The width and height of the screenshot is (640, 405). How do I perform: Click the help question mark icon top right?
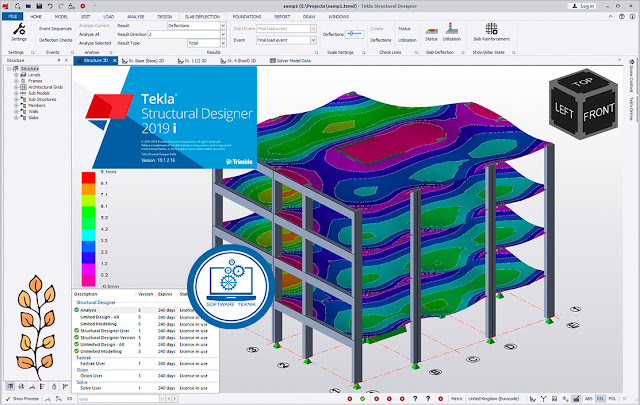(x=621, y=17)
